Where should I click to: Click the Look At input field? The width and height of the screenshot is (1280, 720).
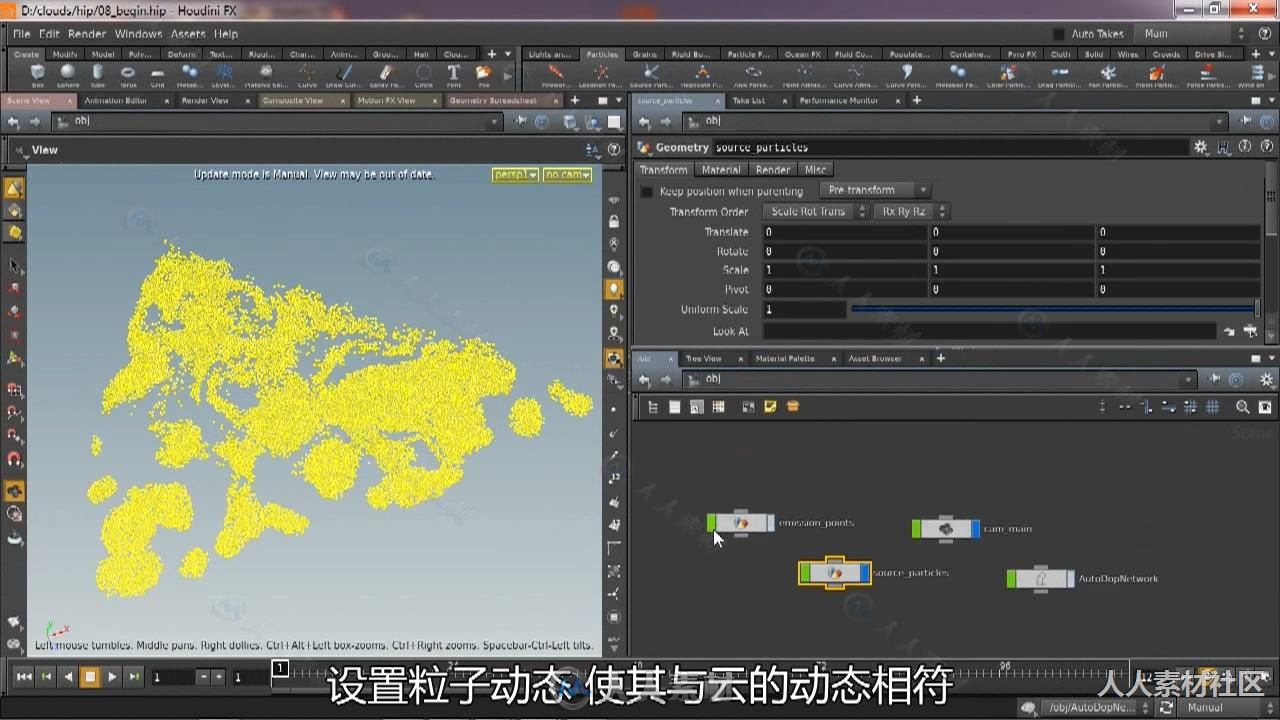click(990, 331)
